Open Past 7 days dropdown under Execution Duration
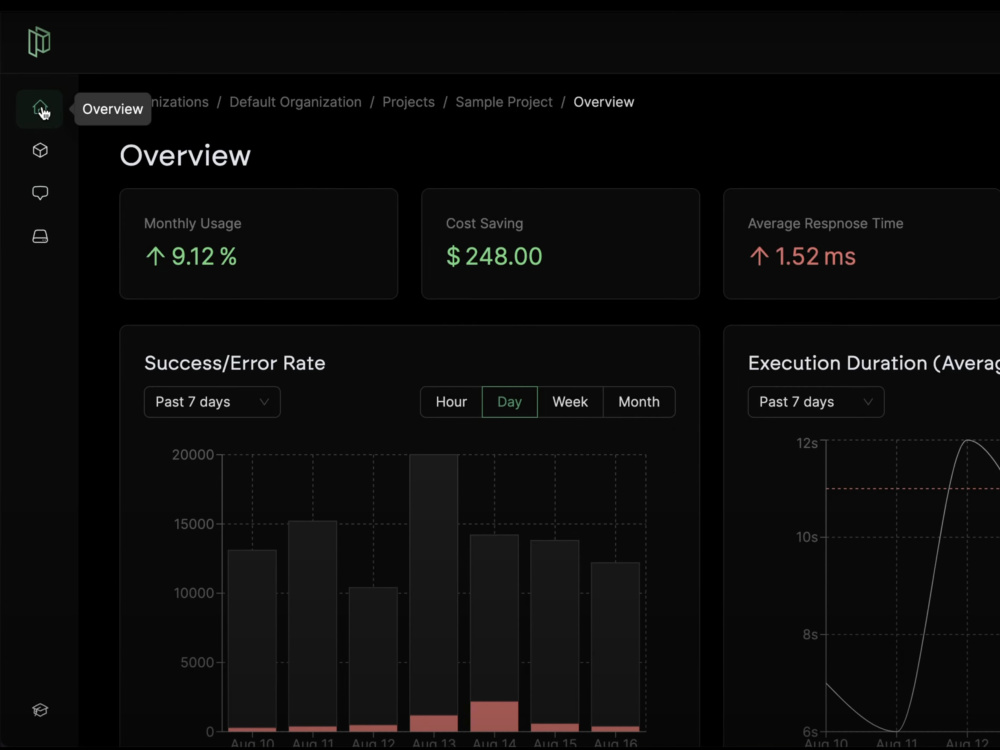1000x750 pixels. point(816,402)
